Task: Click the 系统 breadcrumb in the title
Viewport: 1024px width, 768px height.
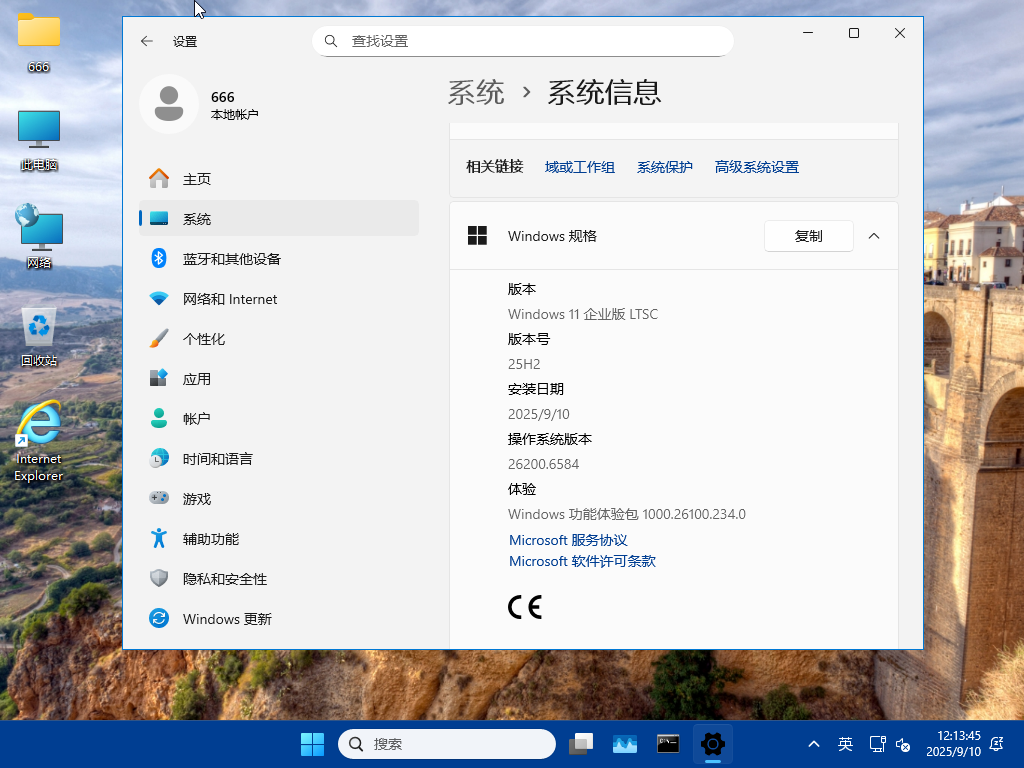Action: pos(476,92)
